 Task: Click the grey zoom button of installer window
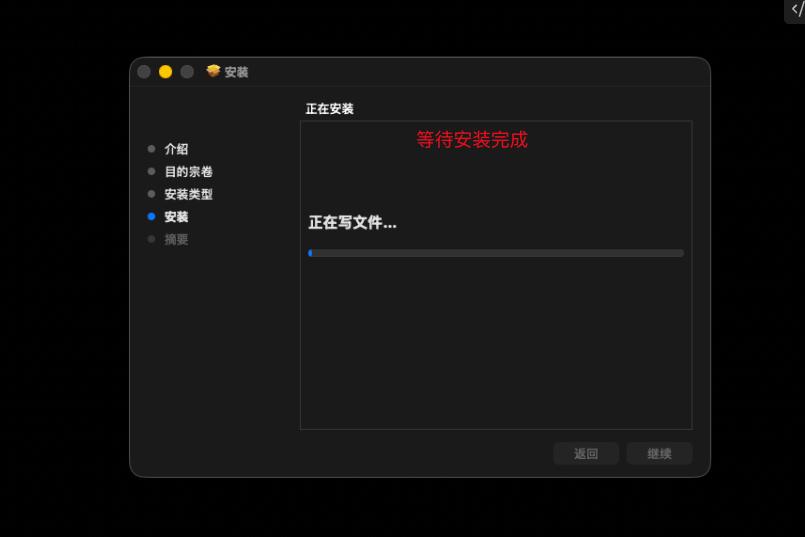point(187,72)
